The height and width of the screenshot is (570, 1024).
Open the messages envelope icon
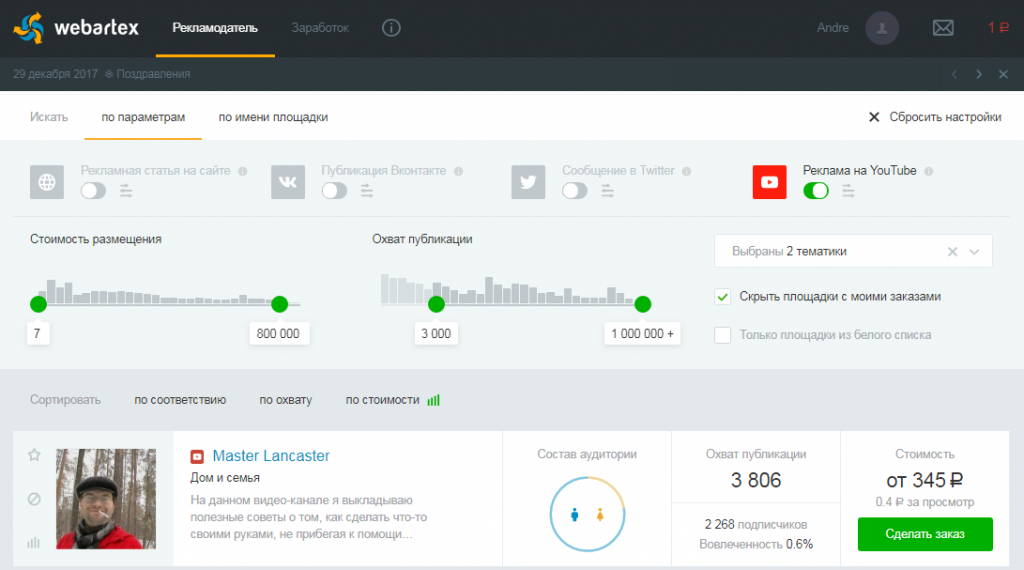(x=943, y=28)
